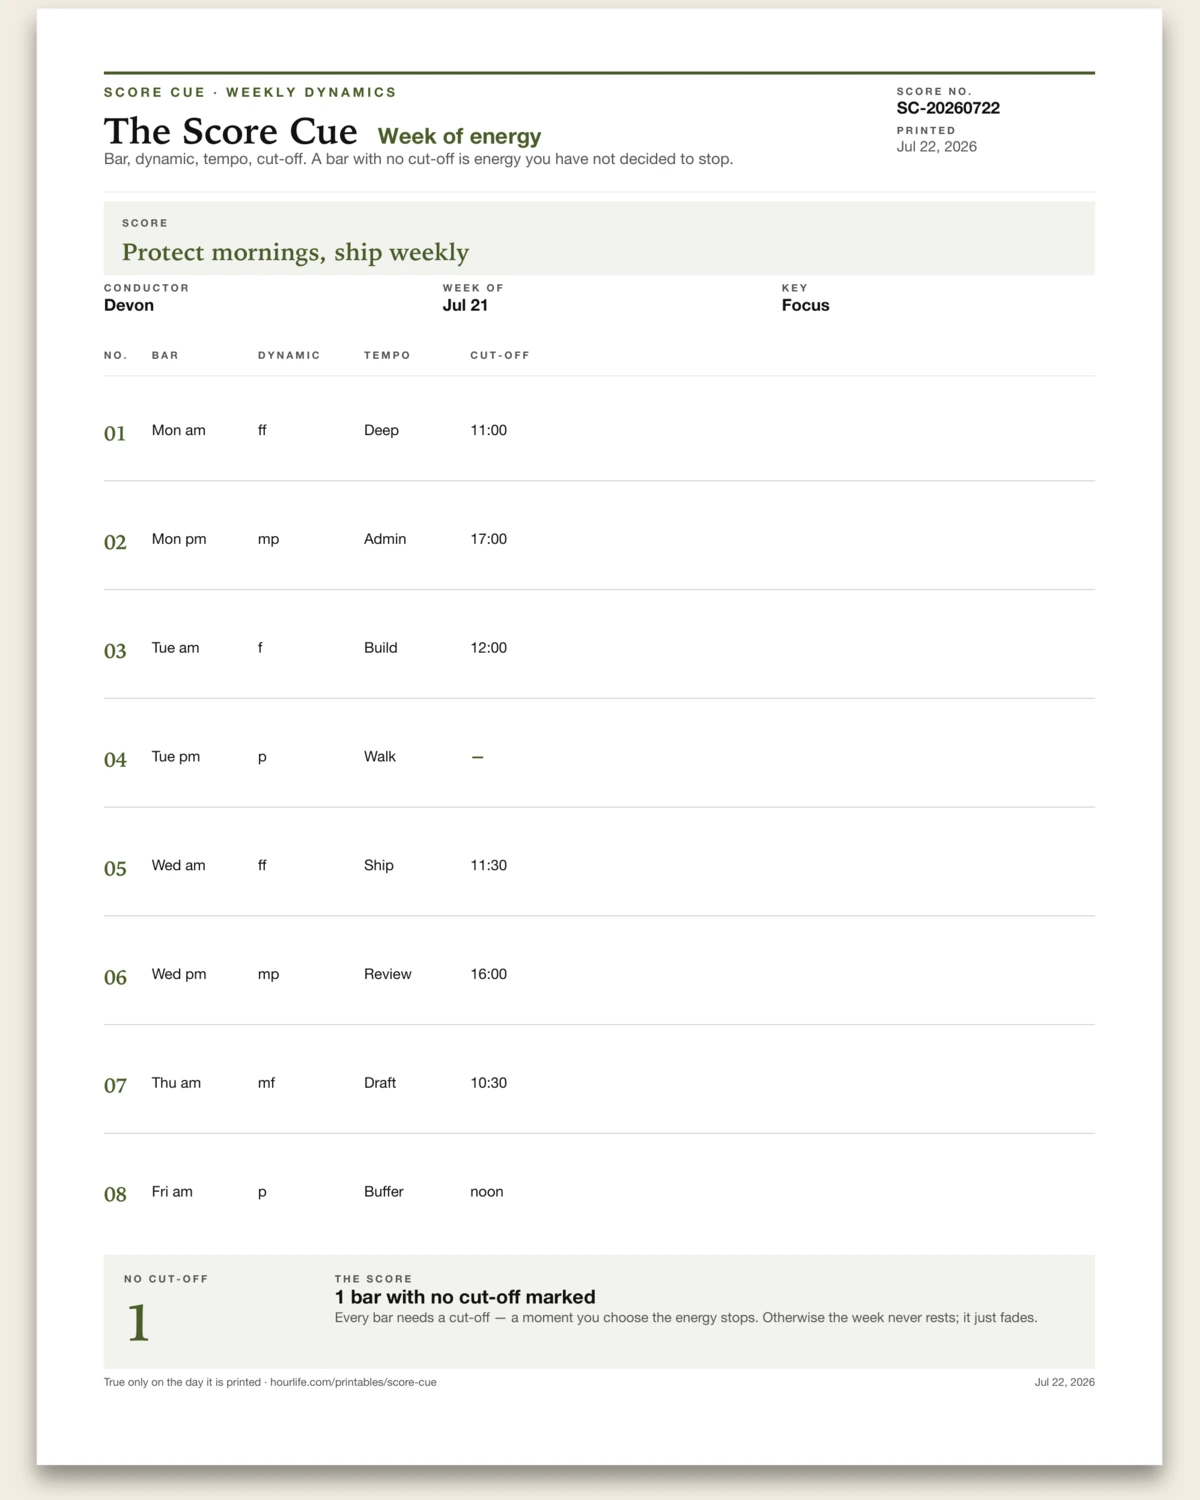Click the 'Focus' key value

pyautogui.click(x=805, y=305)
